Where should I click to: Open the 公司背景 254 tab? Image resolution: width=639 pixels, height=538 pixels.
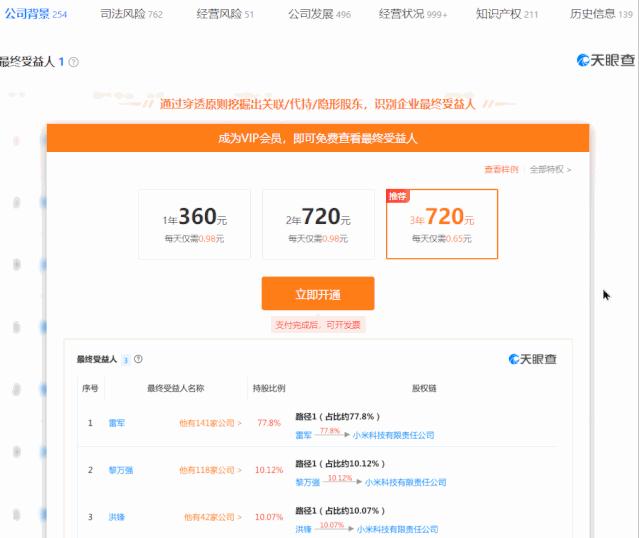click(35, 14)
